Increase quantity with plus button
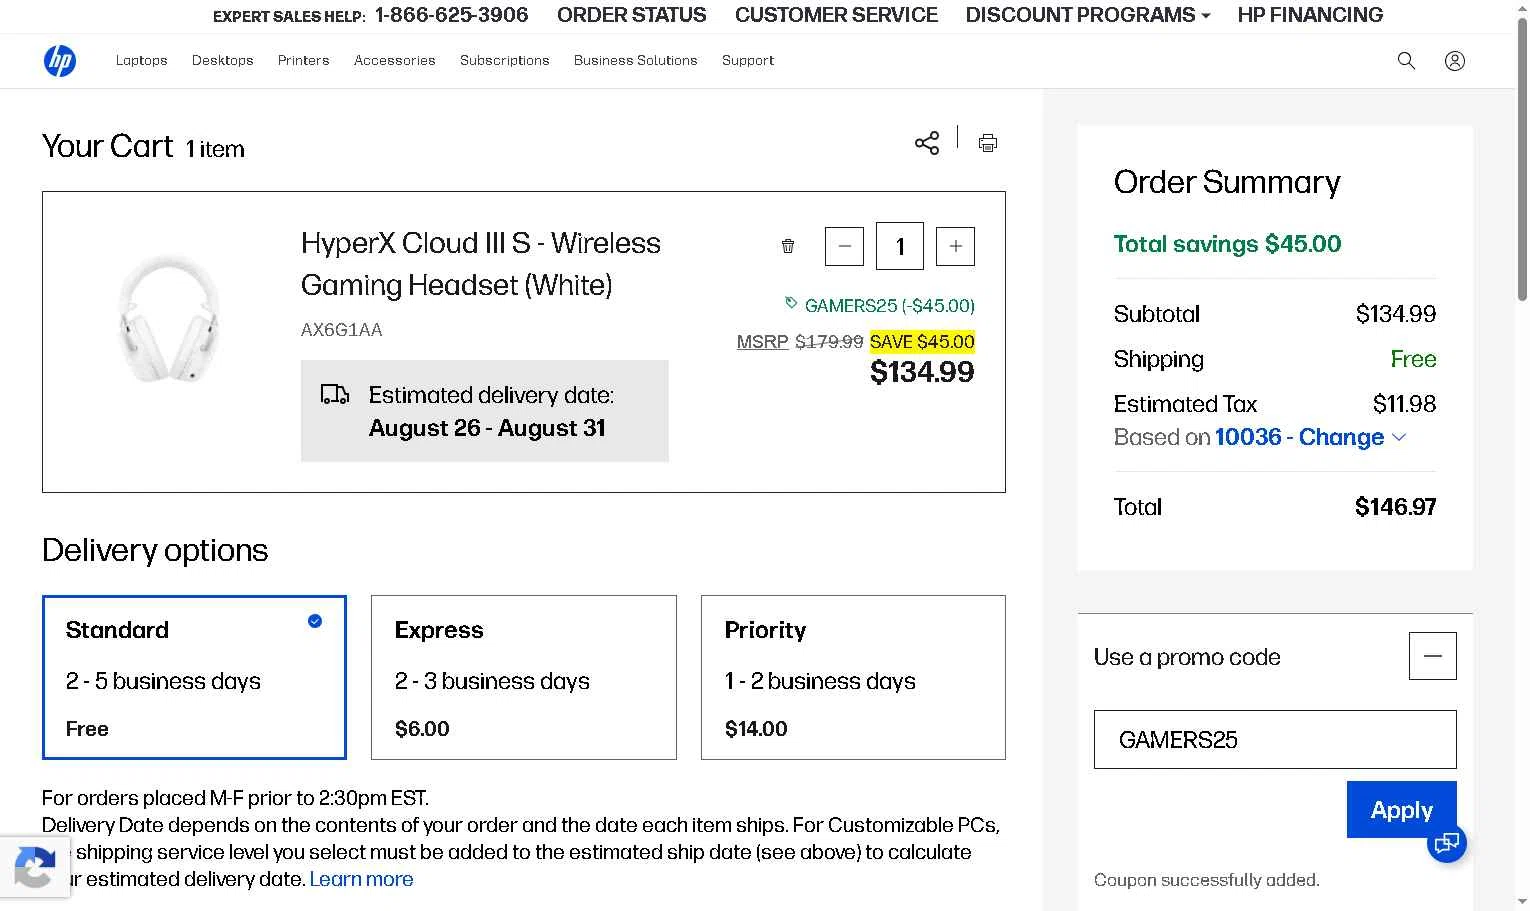 pyautogui.click(x=955, y=246)
